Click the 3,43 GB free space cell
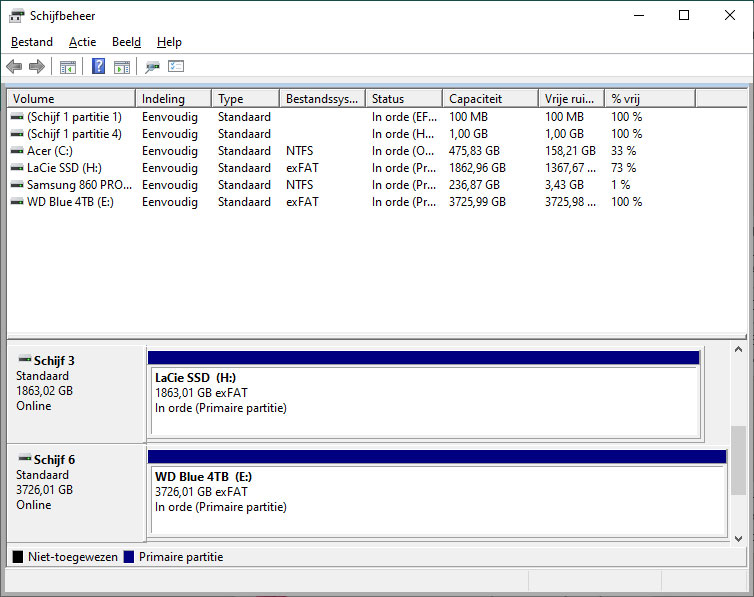This screenshot has height=597, width=754. pyautogui.click(x=564, y=185)
